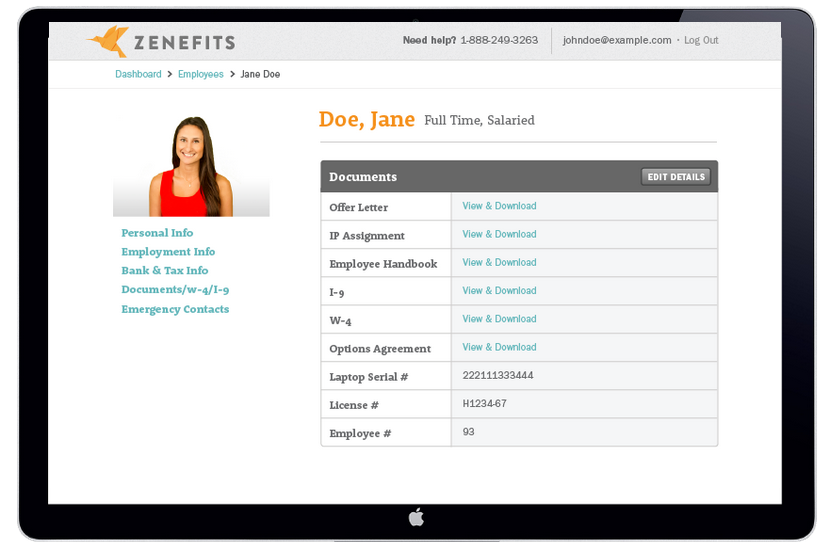Click the johndoe@example.com account email

pyautogui.click(x=617, y=40)
